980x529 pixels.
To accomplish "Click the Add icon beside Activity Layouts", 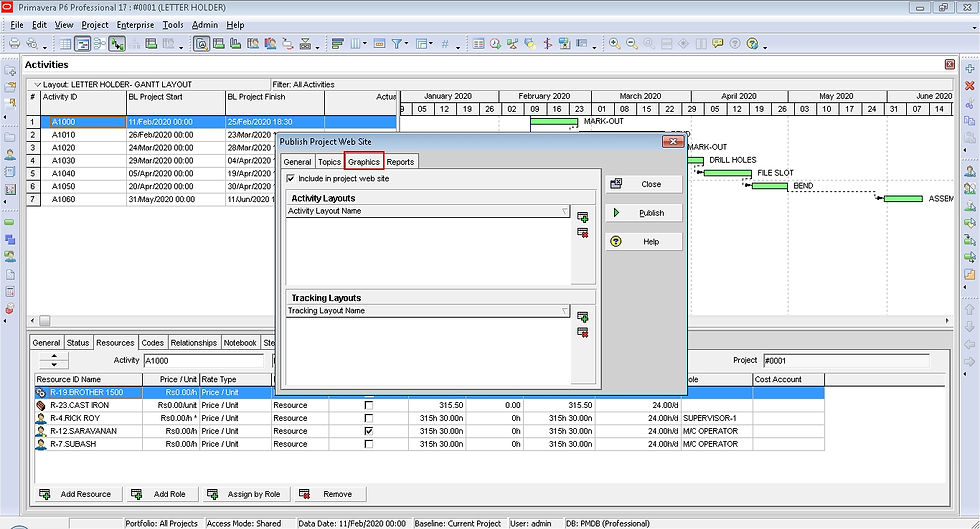I will point(582,217).
